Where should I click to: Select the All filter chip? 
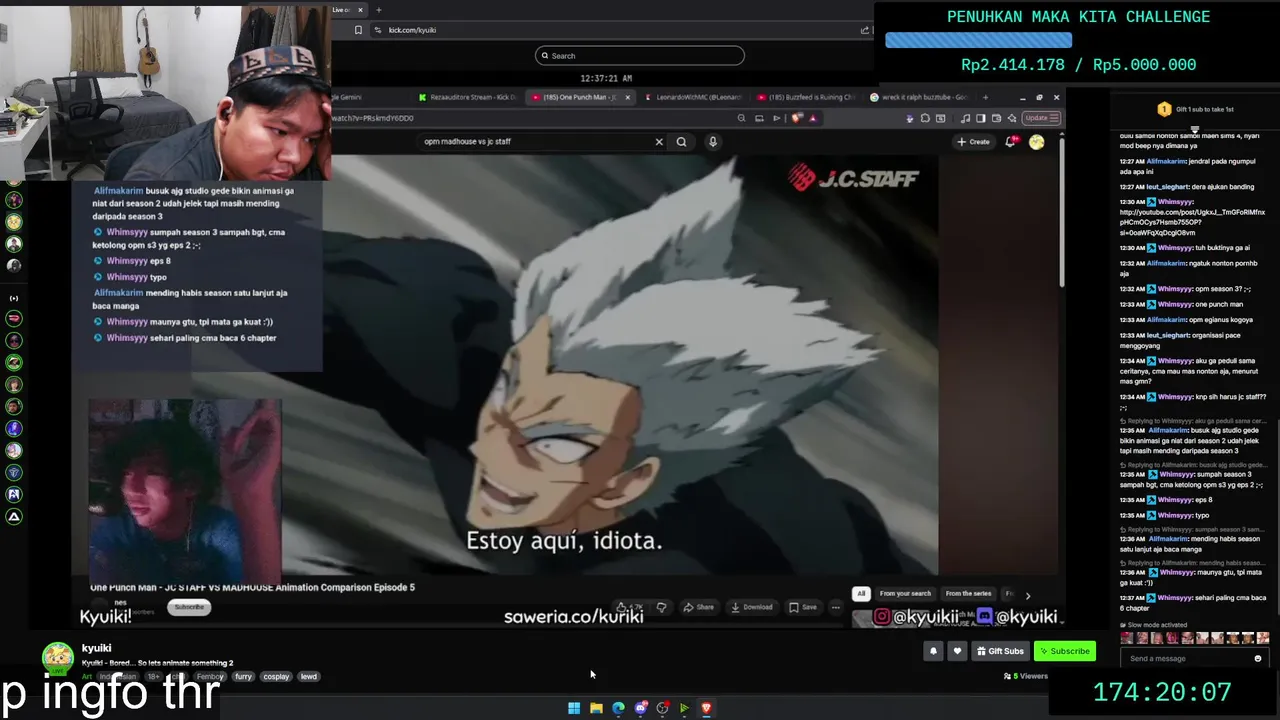(x=860, y=594)
